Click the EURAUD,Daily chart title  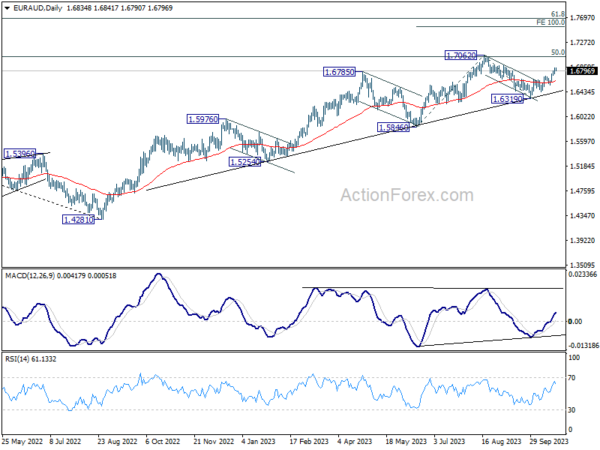[38, 8]
